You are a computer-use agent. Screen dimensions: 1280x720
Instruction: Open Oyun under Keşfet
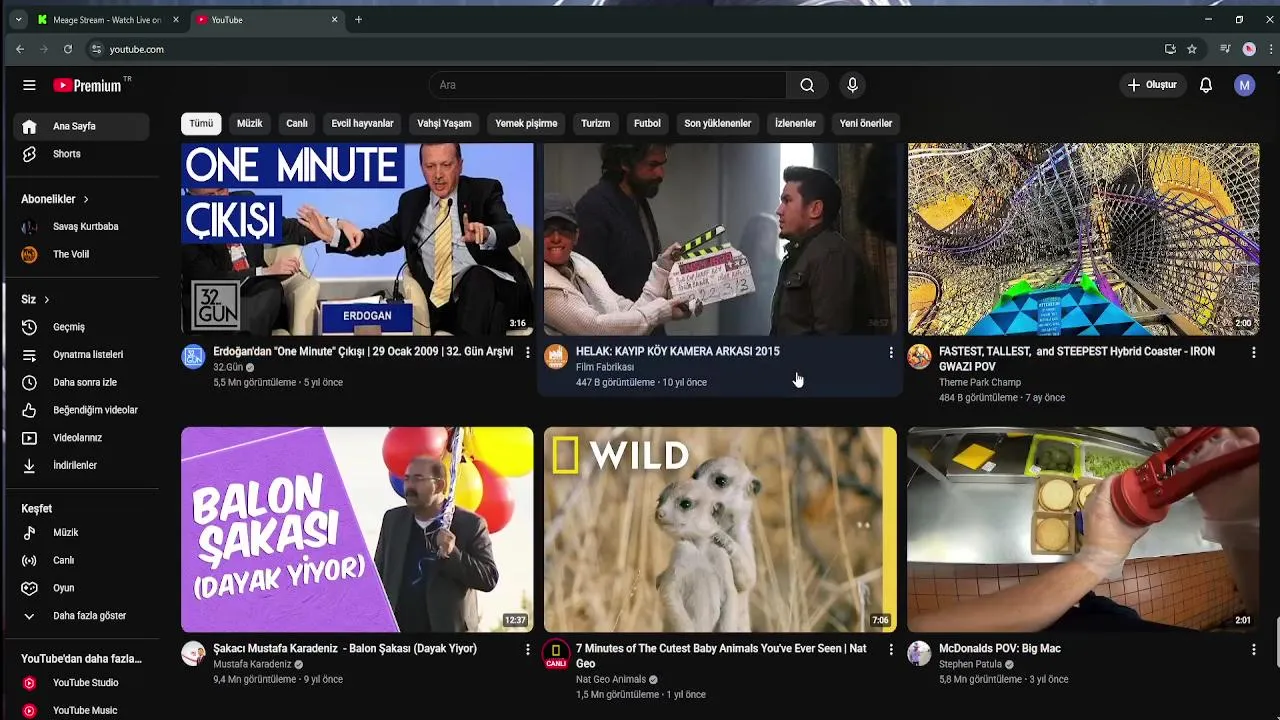(81, 588)
